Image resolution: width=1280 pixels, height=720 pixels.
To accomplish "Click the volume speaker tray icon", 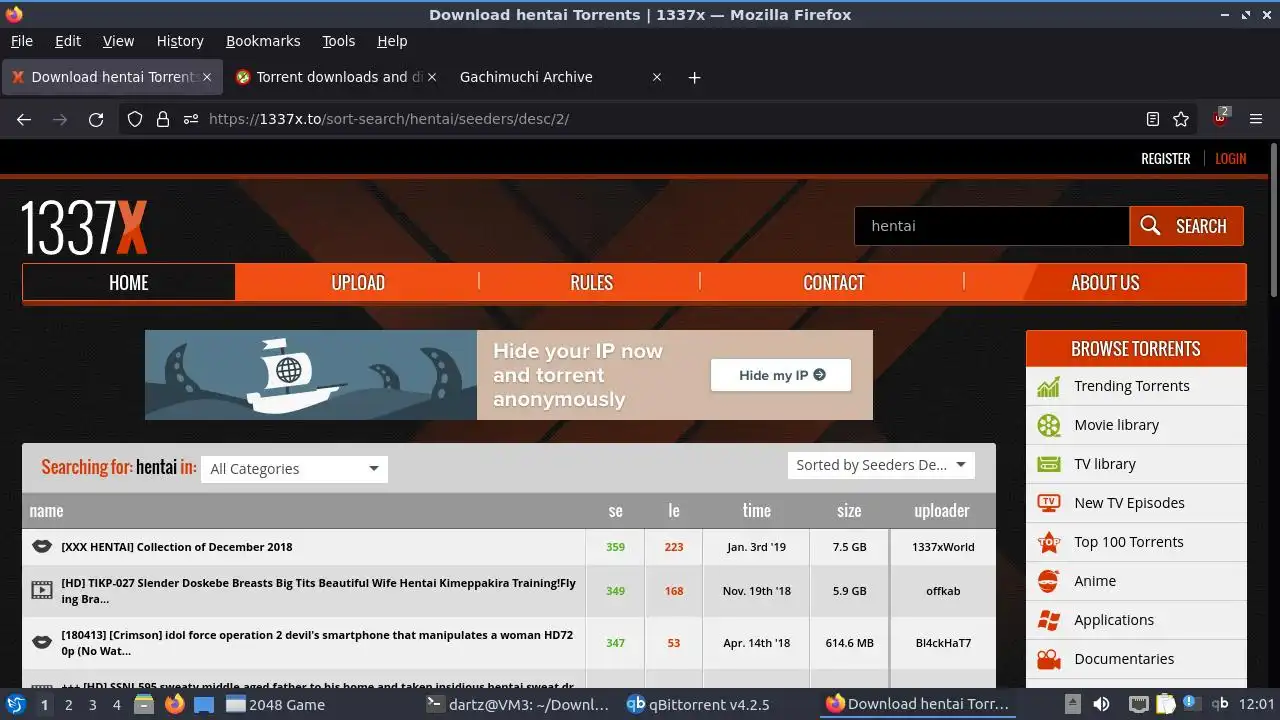I will coord(1101,704).
